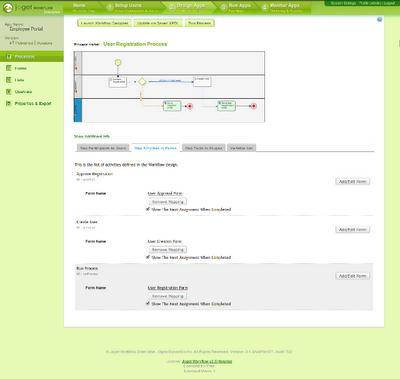Click the Run Apps nav icon
The width and height of the screenshot is (400, 379).
coord(224,7)
